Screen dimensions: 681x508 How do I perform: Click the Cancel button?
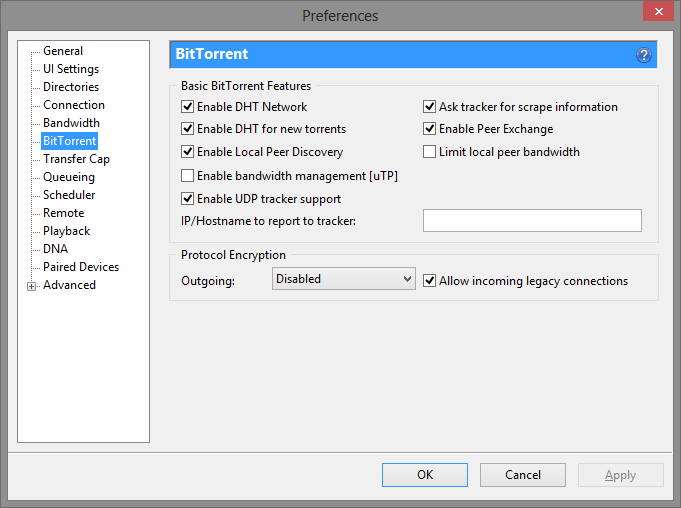point(523,475)
